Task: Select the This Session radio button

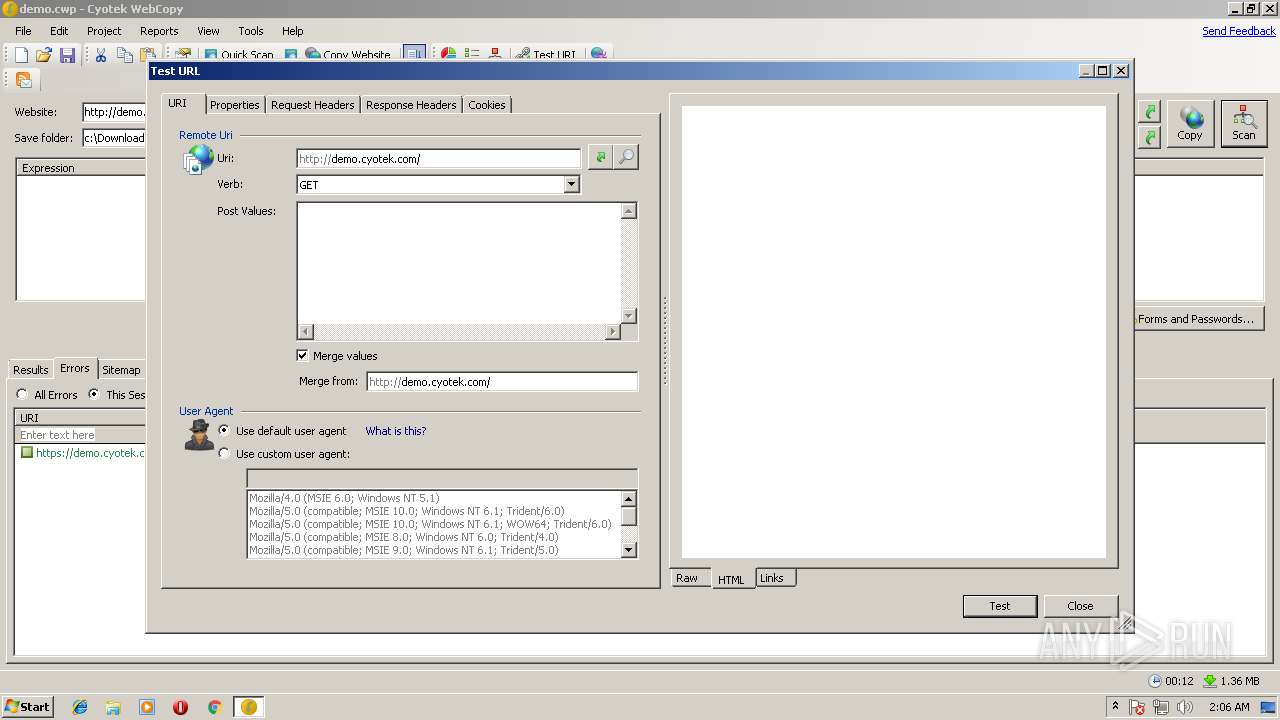Action: tap(94, 394)
